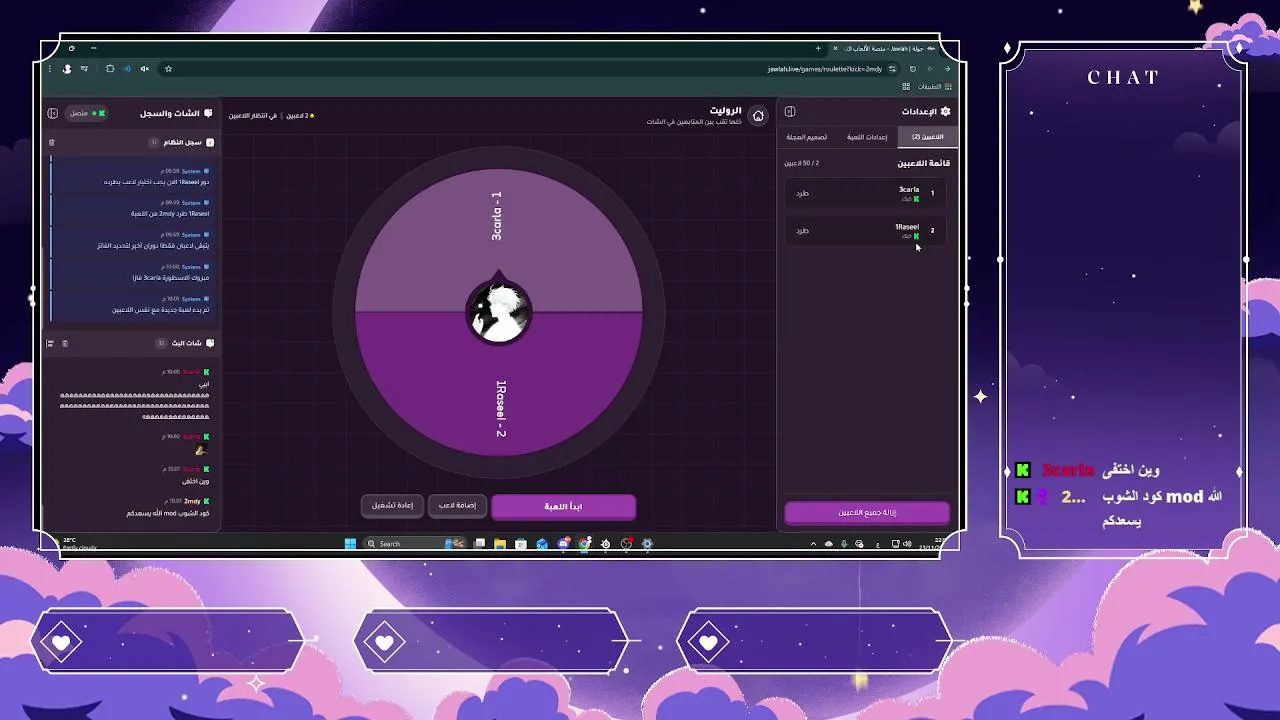The height and width of the screenshot is (720, 1280).
Task: Open the site information icon in the address bar
Action: click(x=893, y=69)
